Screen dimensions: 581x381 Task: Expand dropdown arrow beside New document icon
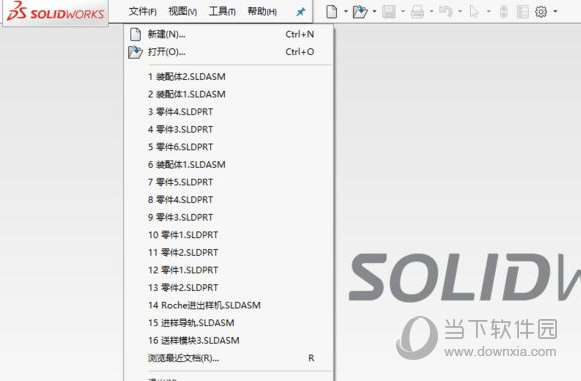coord(346,11)
